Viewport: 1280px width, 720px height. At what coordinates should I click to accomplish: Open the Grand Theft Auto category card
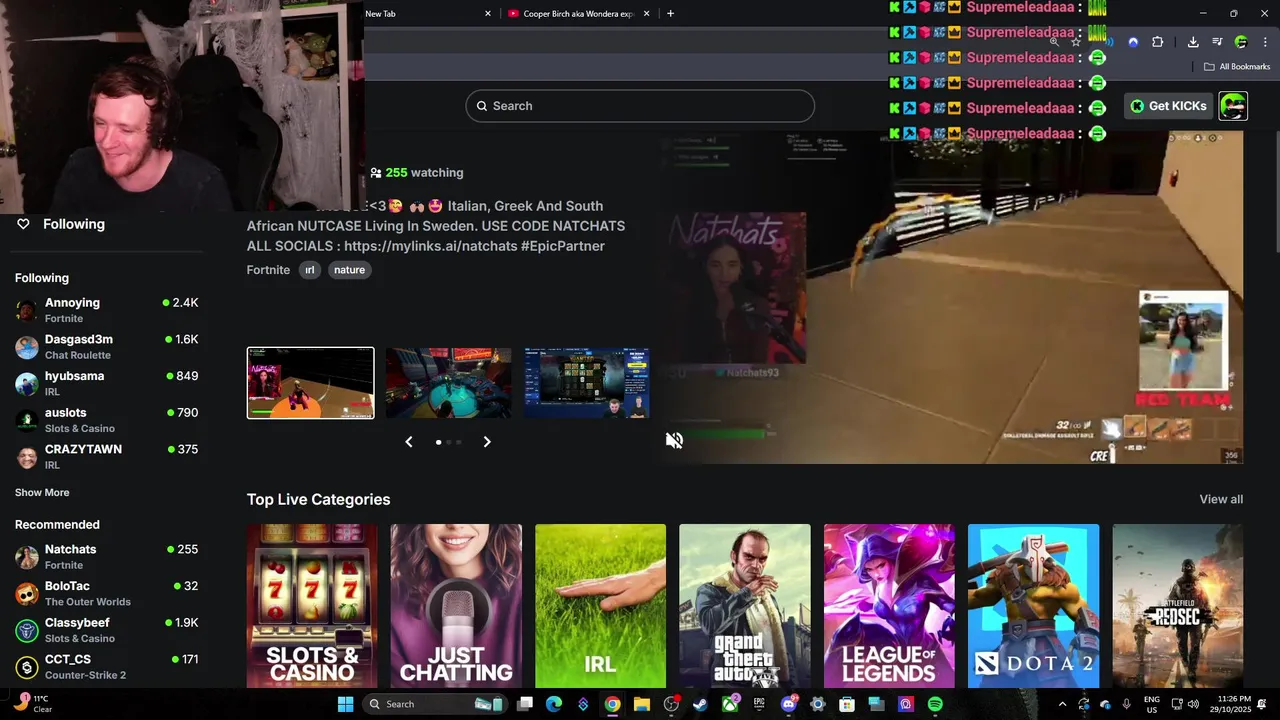click(x=745, y=606)
